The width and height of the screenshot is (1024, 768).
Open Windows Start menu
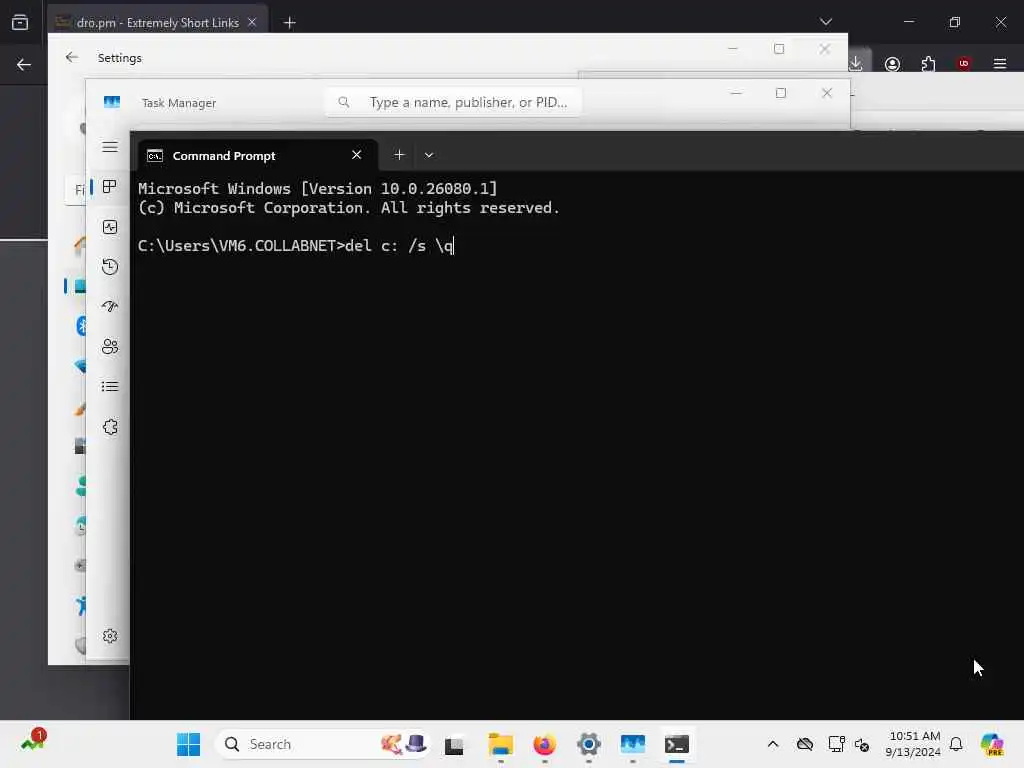click(x=189, y=744)
